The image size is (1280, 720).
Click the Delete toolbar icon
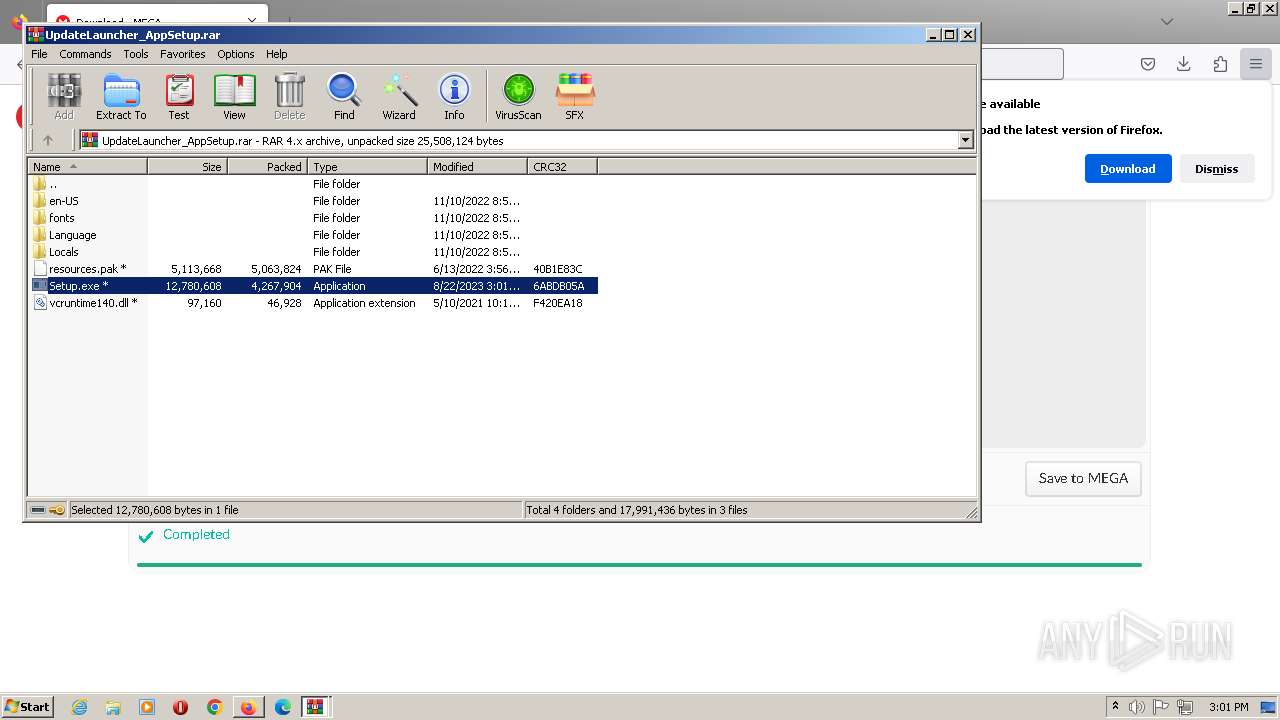tap(290, 97)
